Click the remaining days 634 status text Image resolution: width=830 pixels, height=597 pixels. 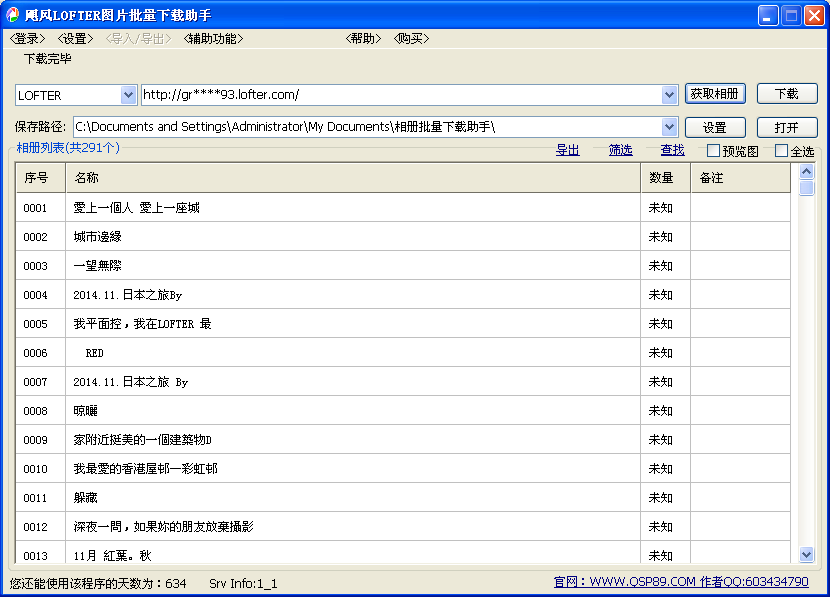coord(98,583)
